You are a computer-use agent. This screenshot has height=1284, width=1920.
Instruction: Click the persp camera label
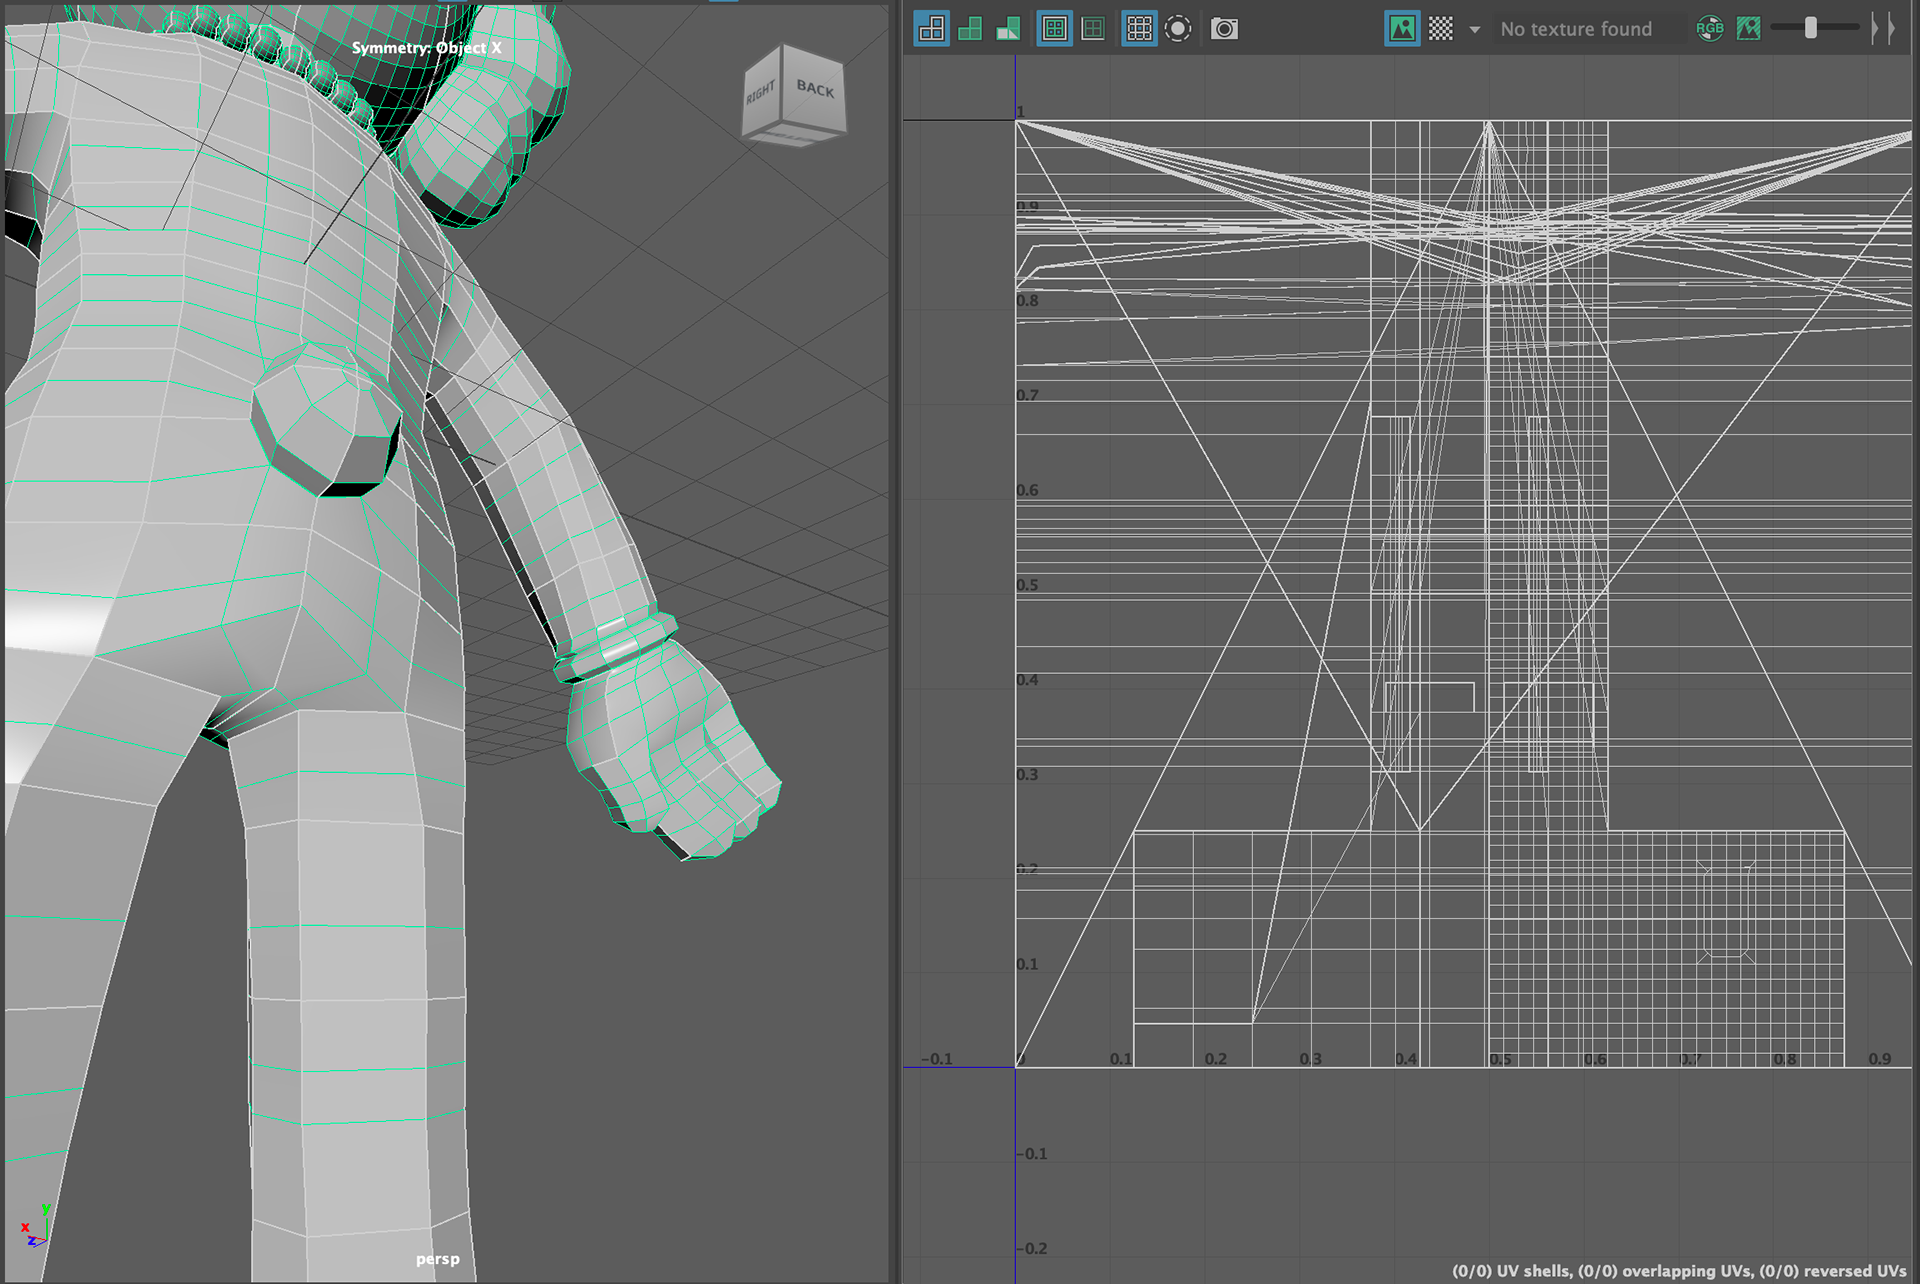(x=438, y=1259)
